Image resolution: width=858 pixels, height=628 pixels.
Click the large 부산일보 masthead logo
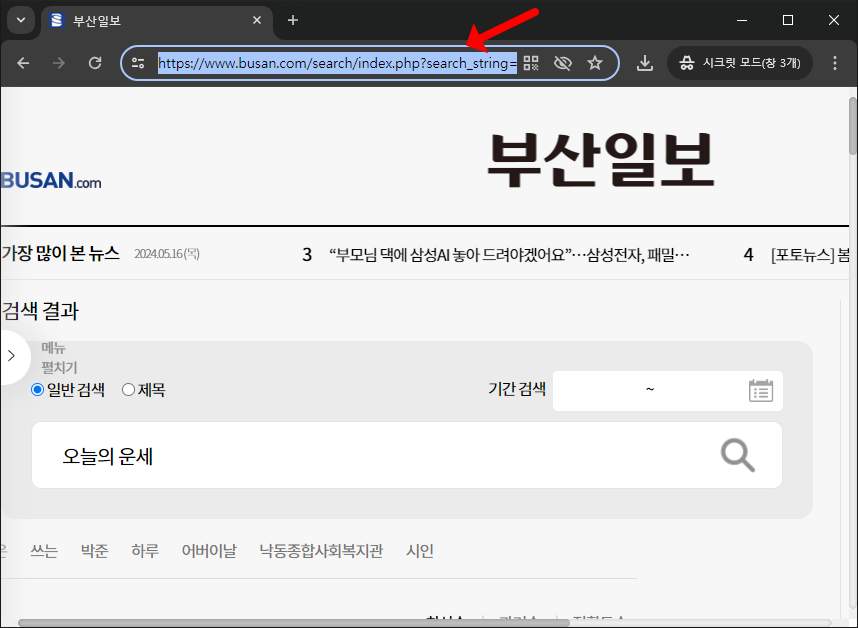tap(600, 160)
